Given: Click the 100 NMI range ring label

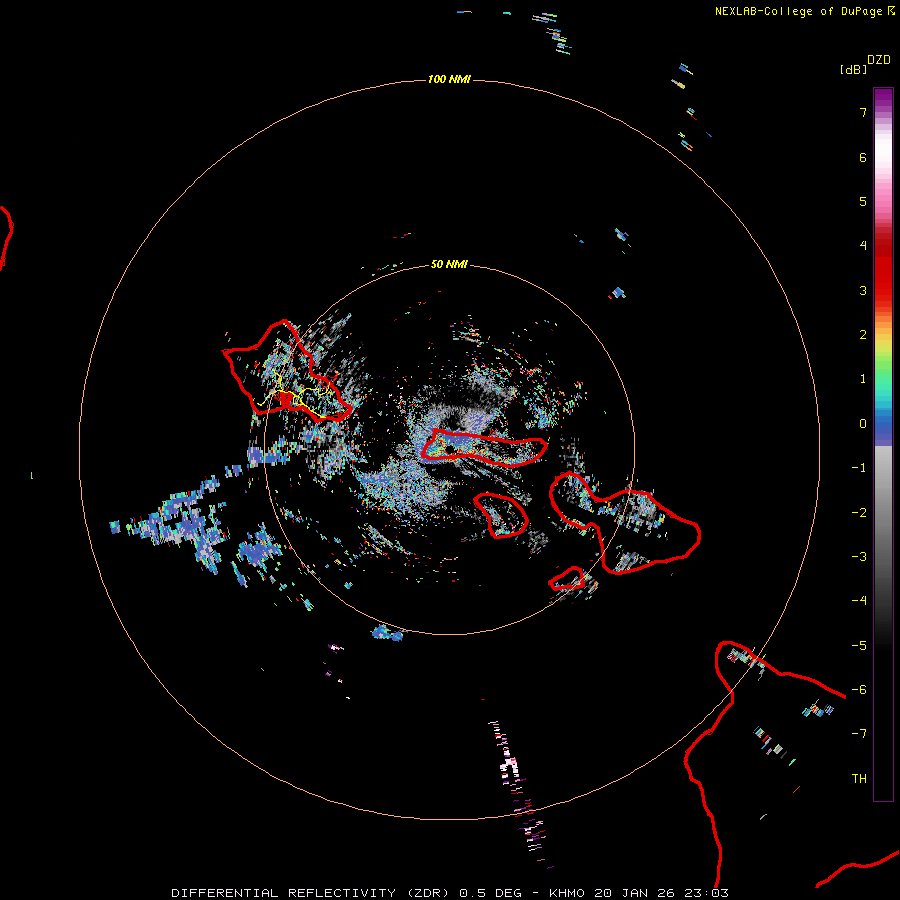Looking at the screenshot, I should pos(449,79).
